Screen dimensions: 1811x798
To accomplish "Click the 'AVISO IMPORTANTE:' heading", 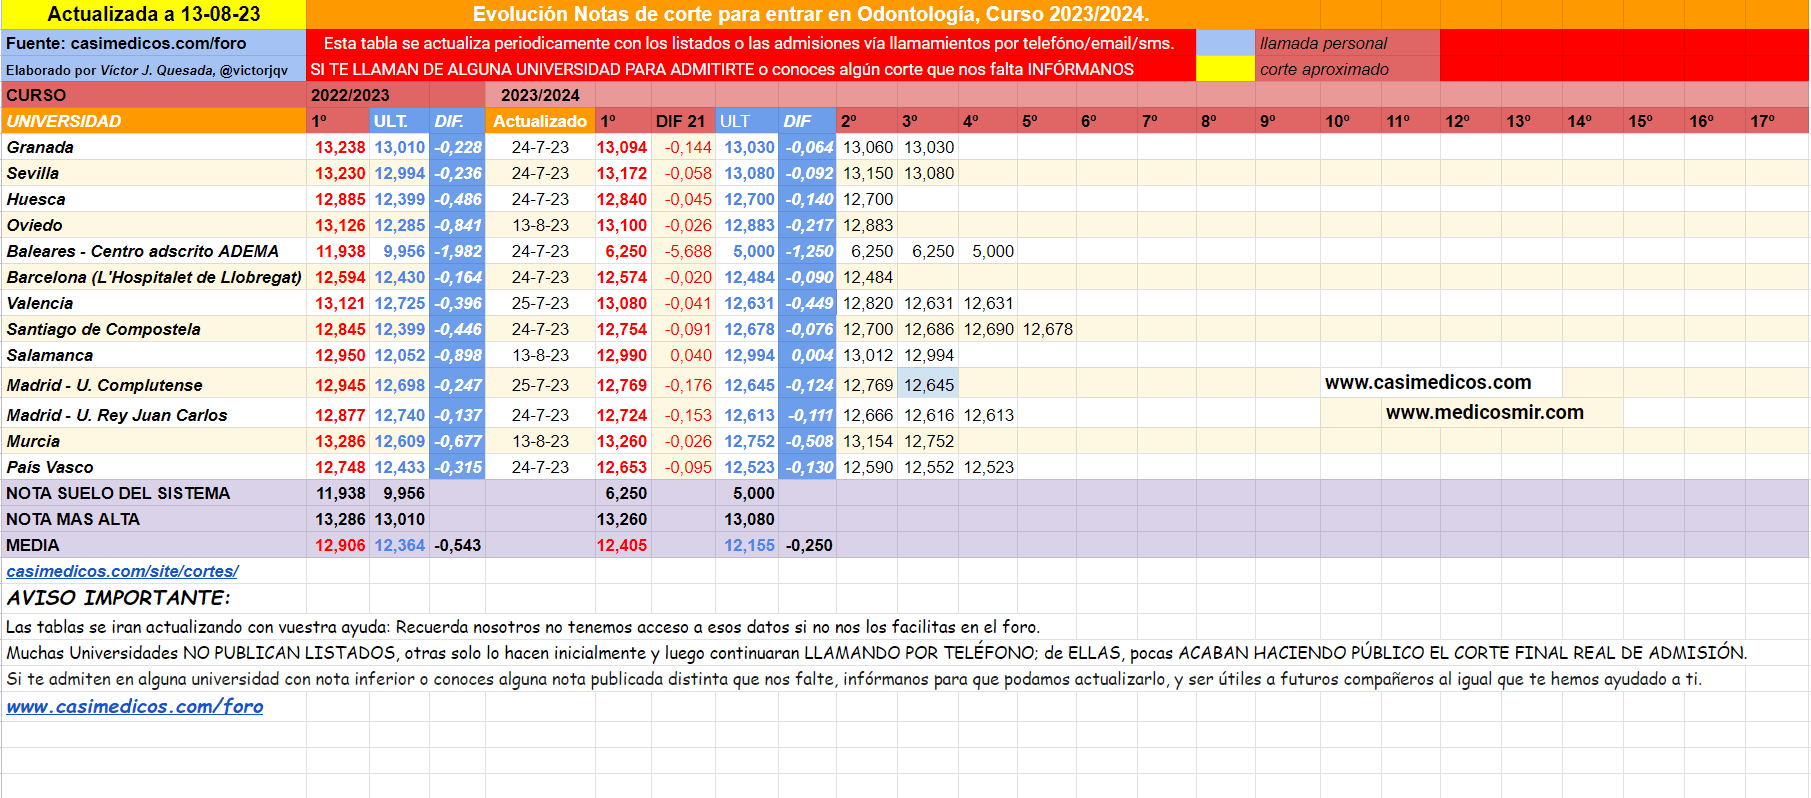I will (118, 598).
